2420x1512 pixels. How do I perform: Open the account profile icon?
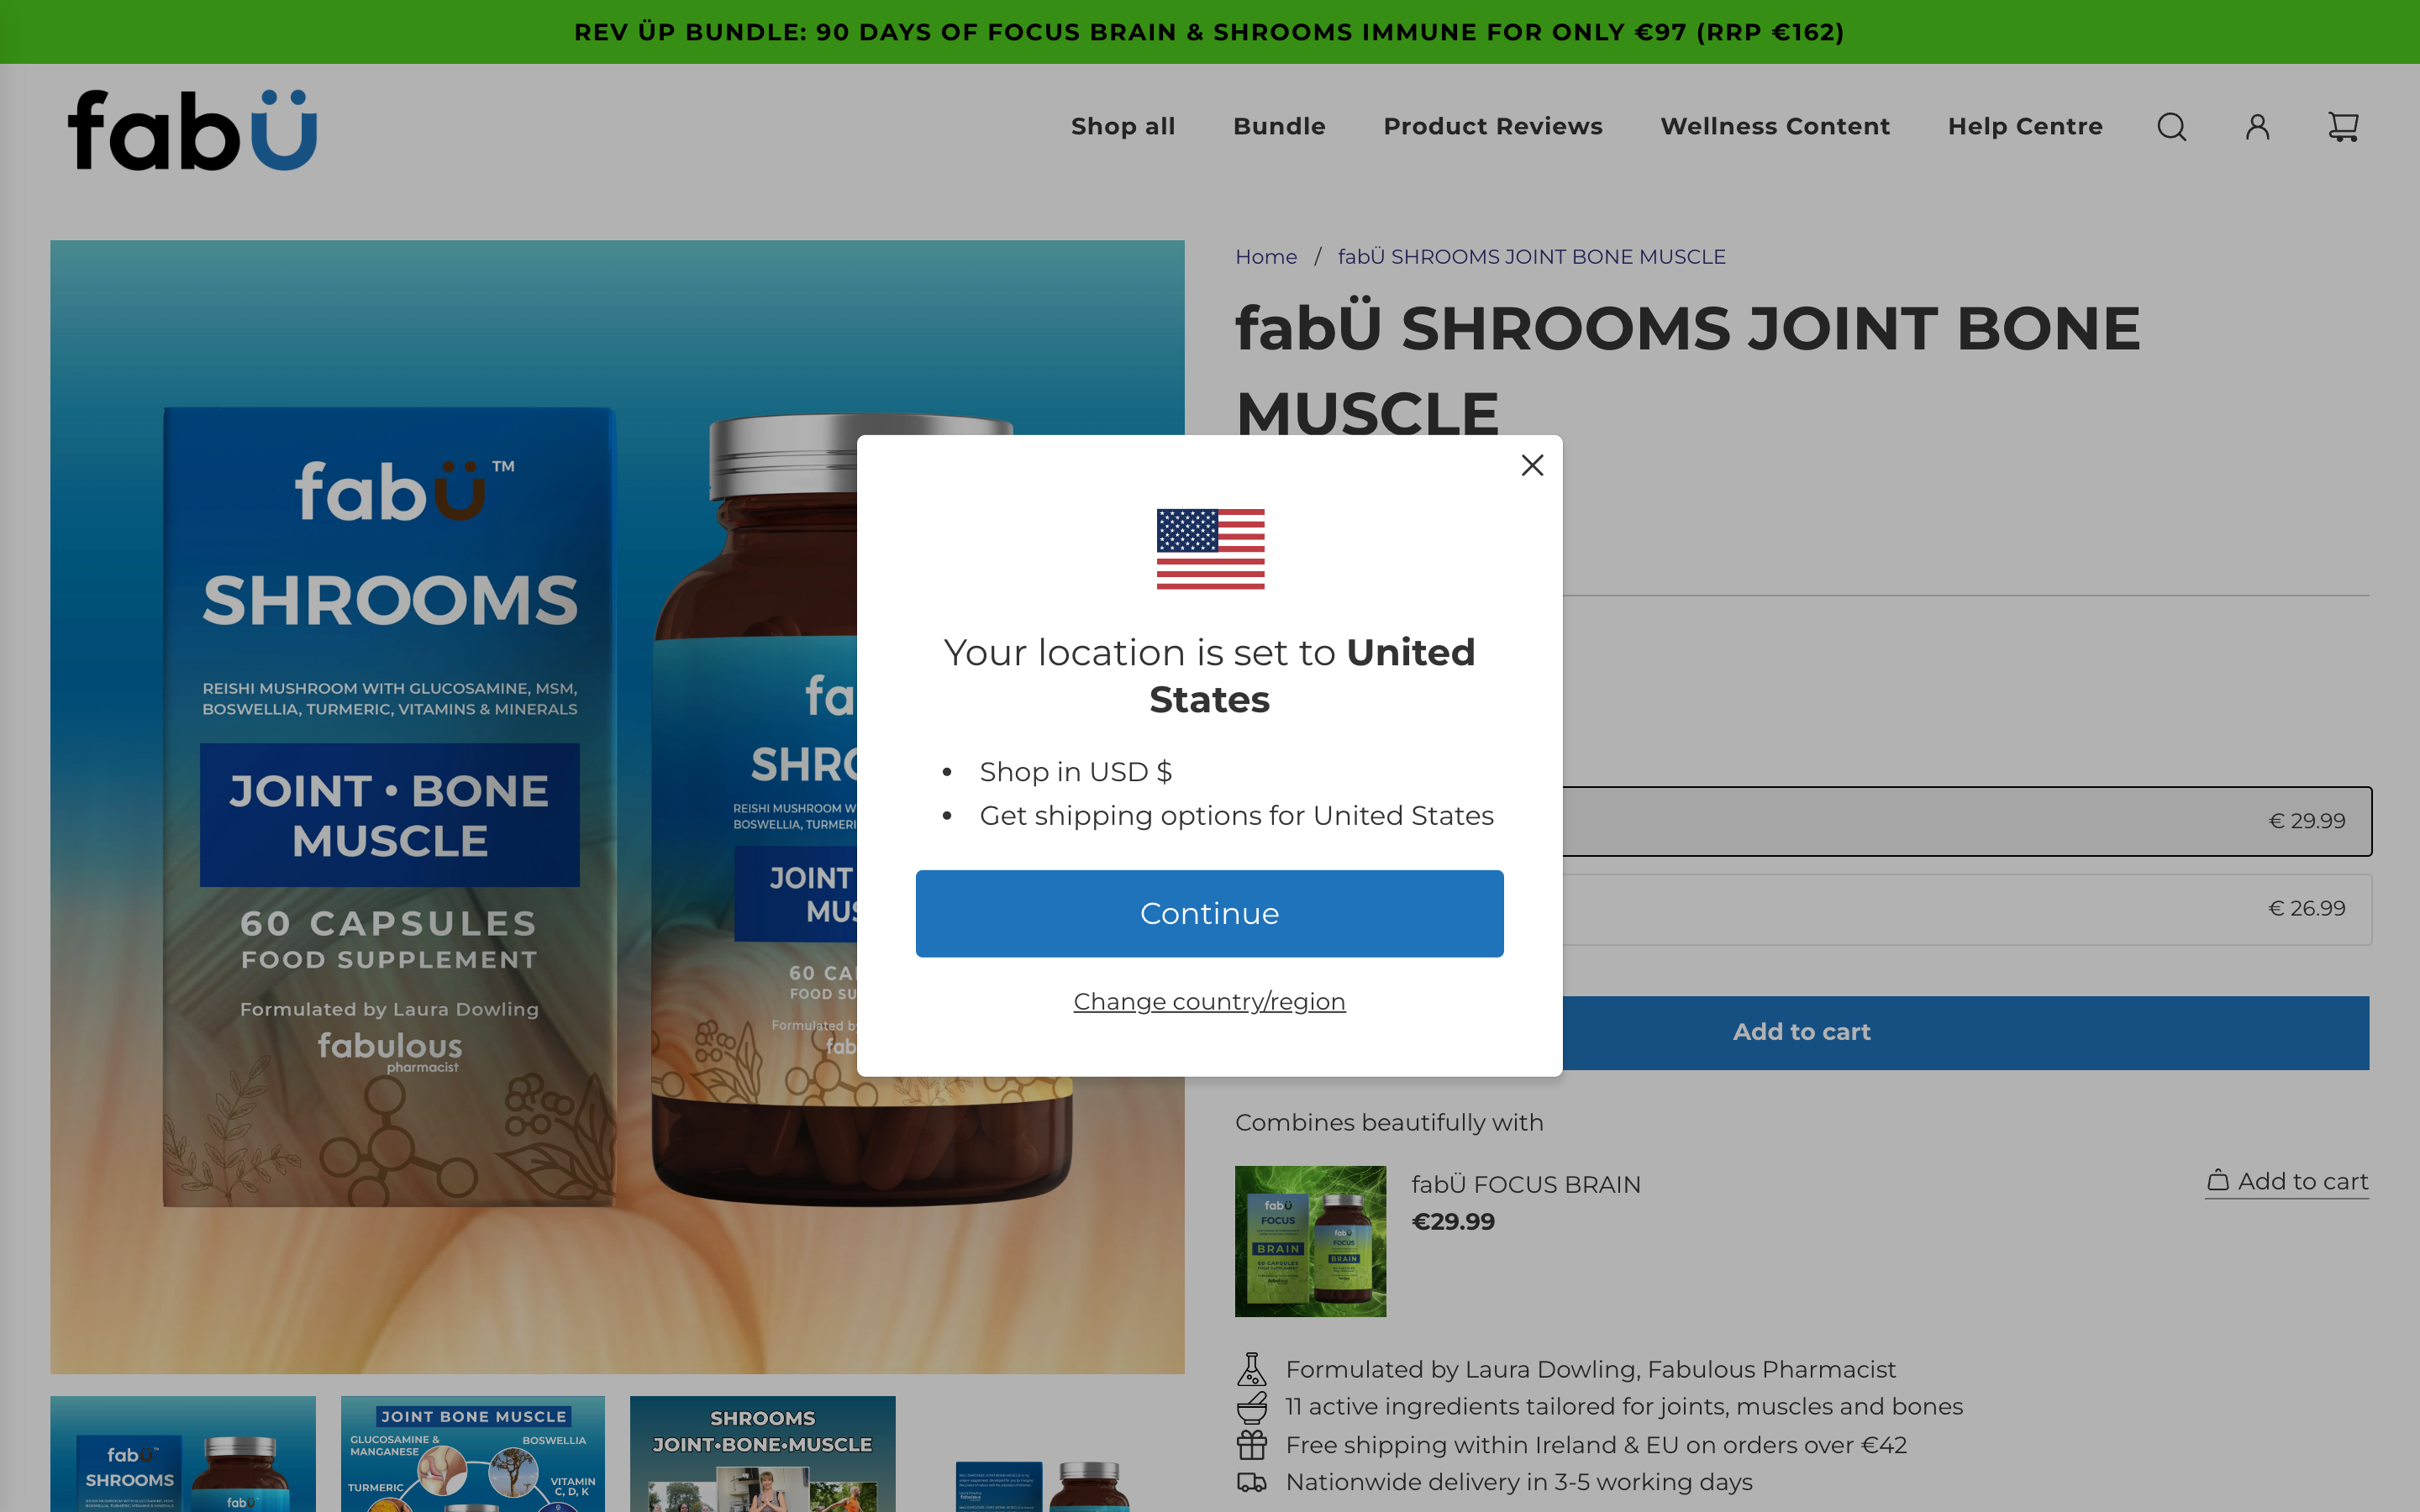tap(2257, 127)
